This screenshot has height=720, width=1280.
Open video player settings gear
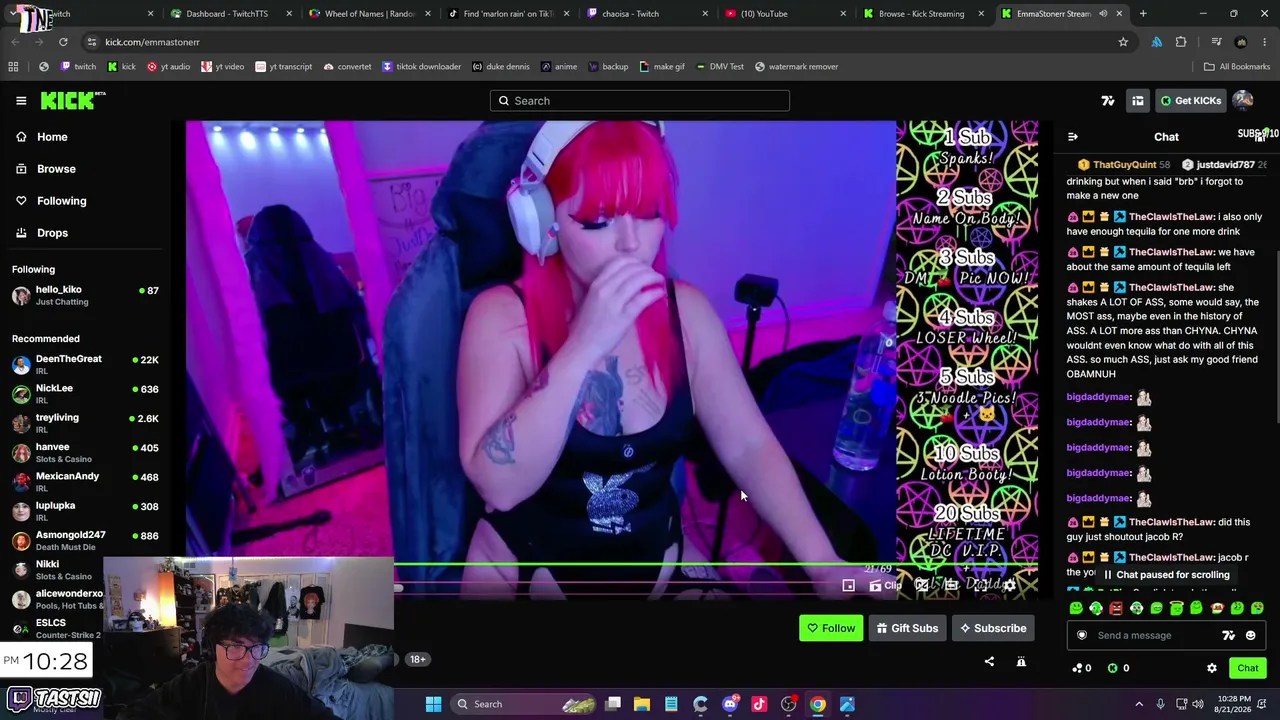(1010, 585)
